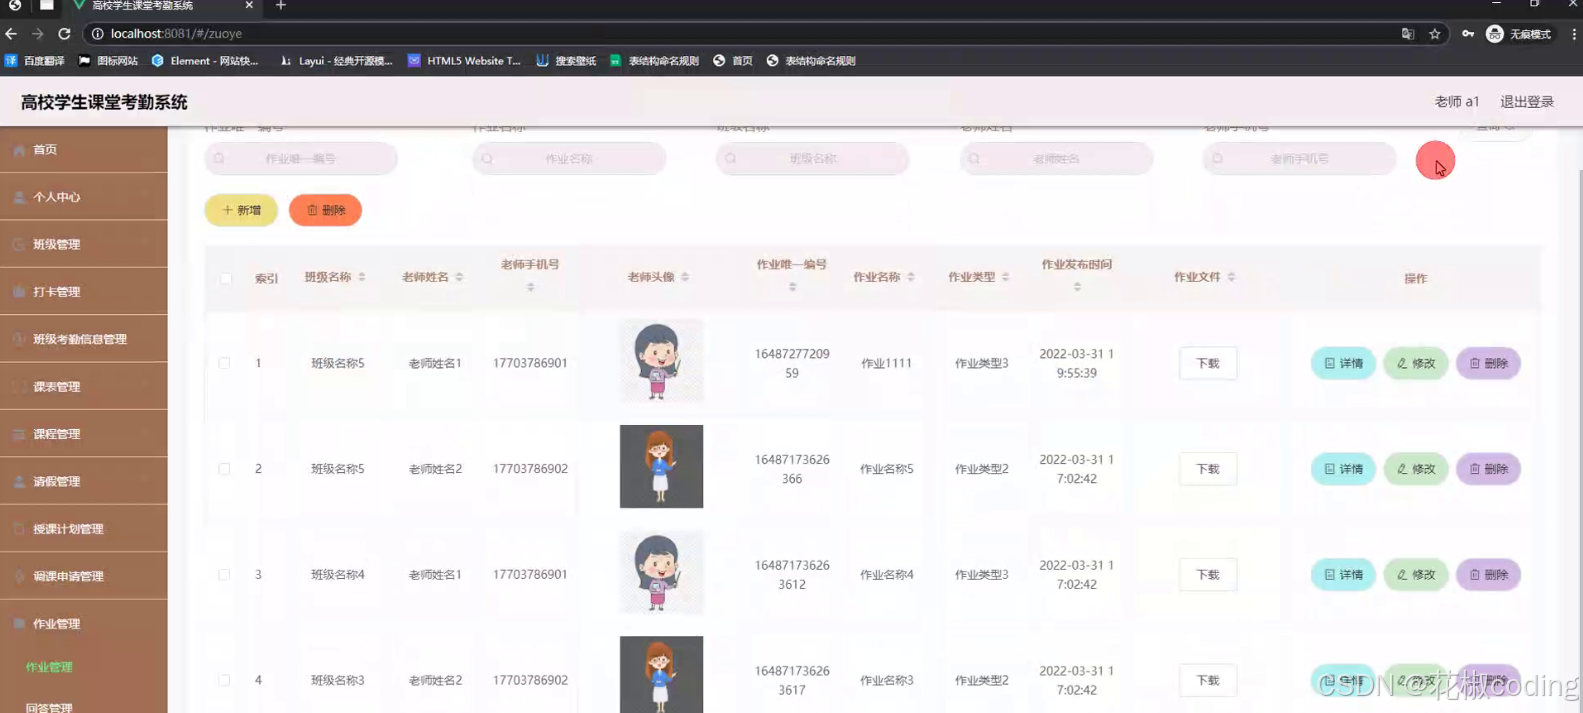Open the Element bookmark

coord(205,61)
